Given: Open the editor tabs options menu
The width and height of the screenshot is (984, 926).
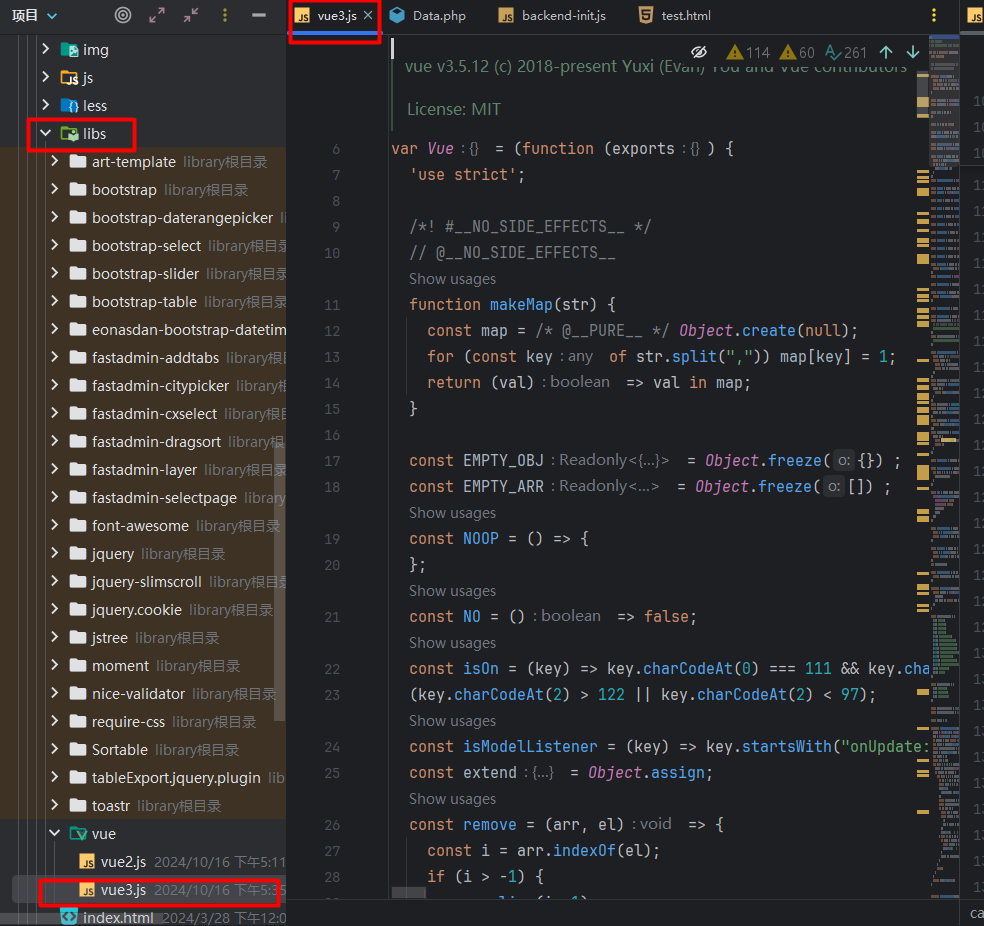Looking at the screenshot, I should 934,15.
